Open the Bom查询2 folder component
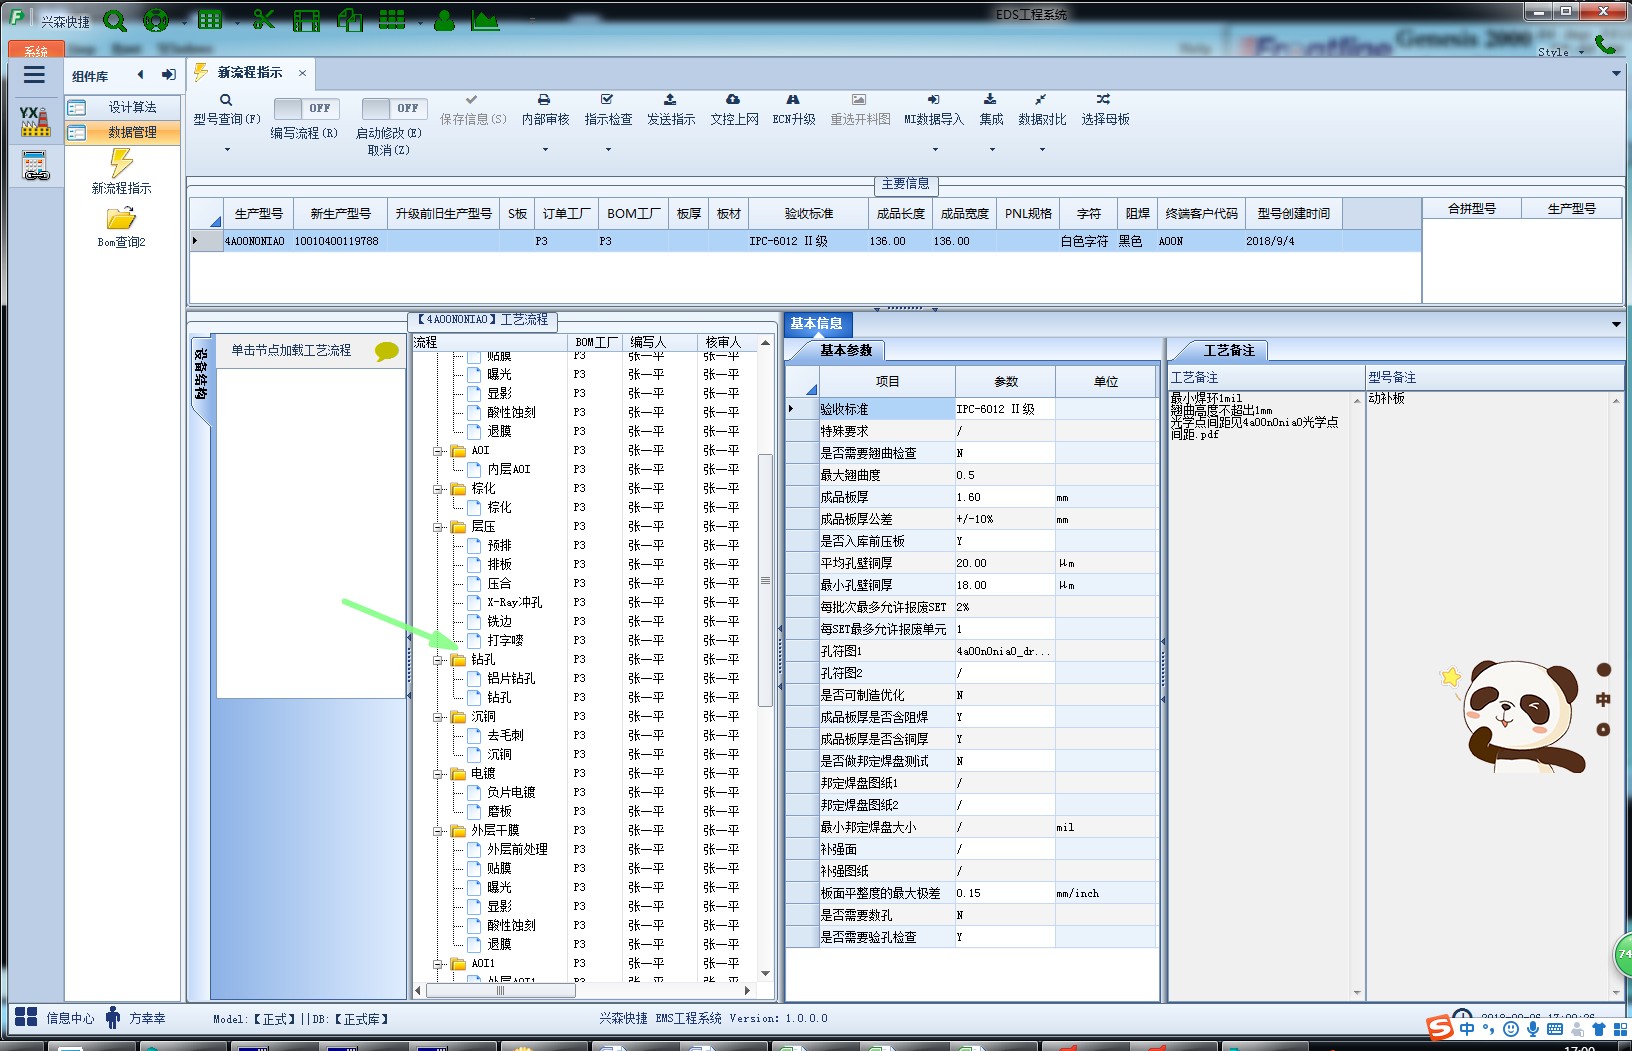The height and width of the screenshot is (1051, 1632). (x=121, y=227)
